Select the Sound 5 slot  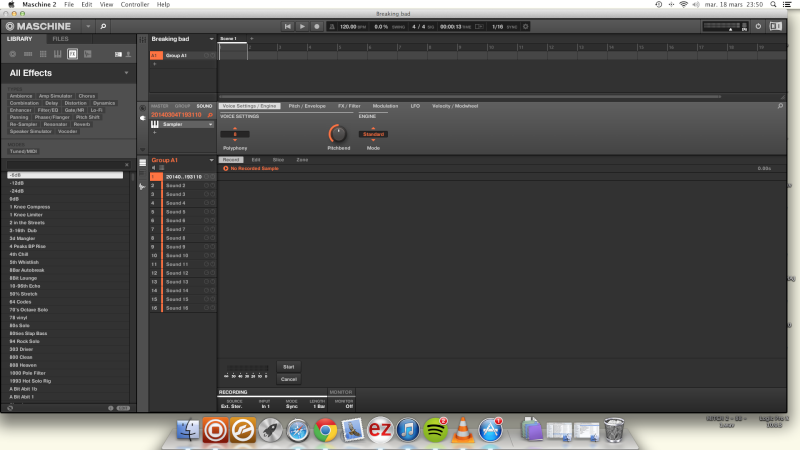(183, 212)
